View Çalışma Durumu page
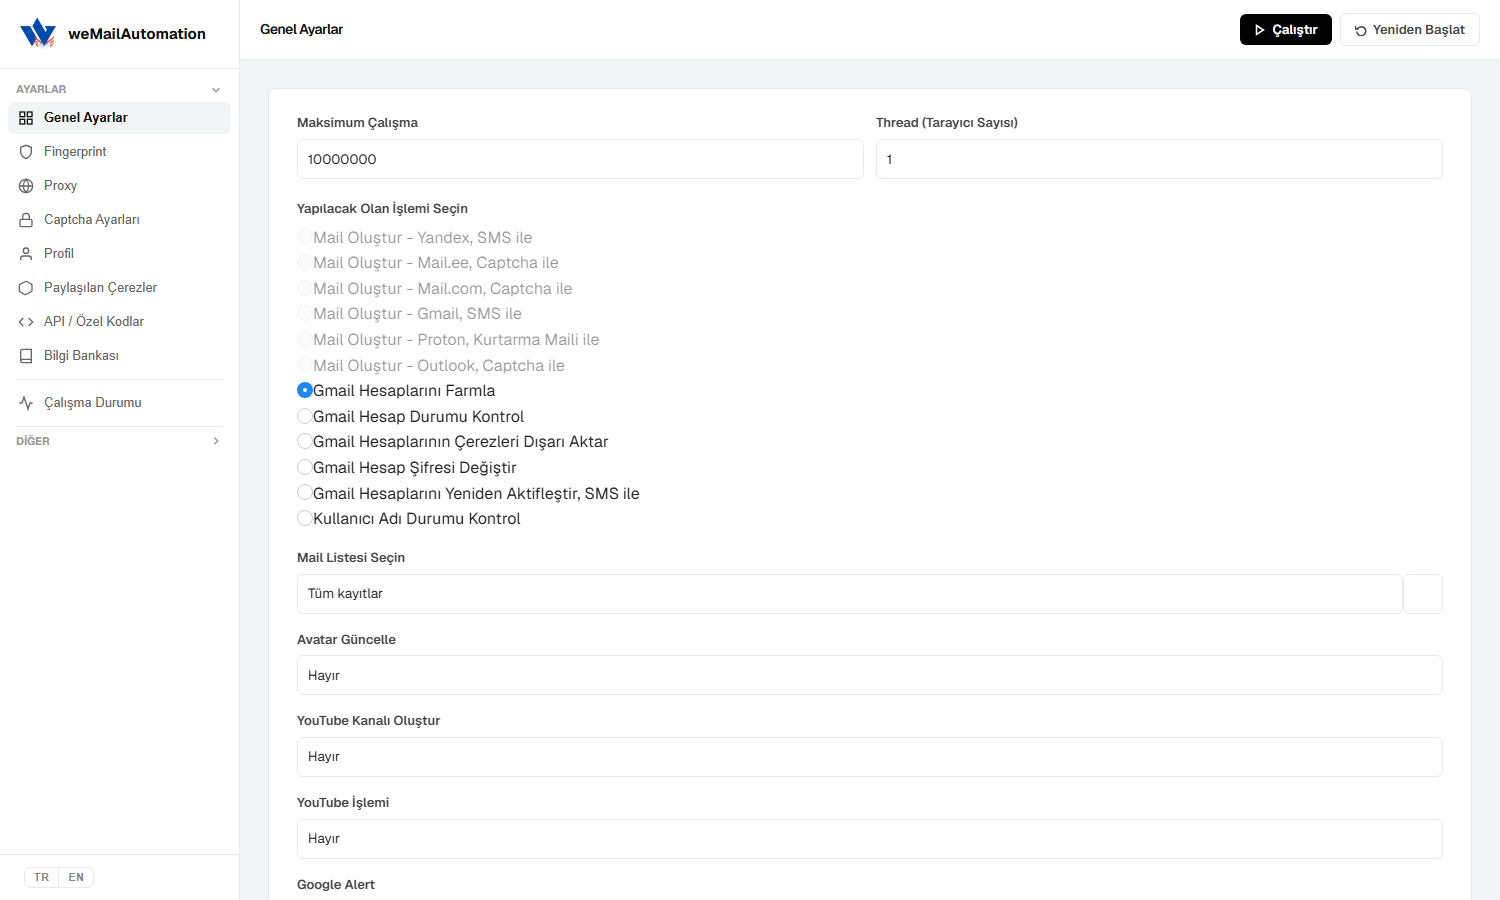1500x900 pixels. click(x=119, y=403)
